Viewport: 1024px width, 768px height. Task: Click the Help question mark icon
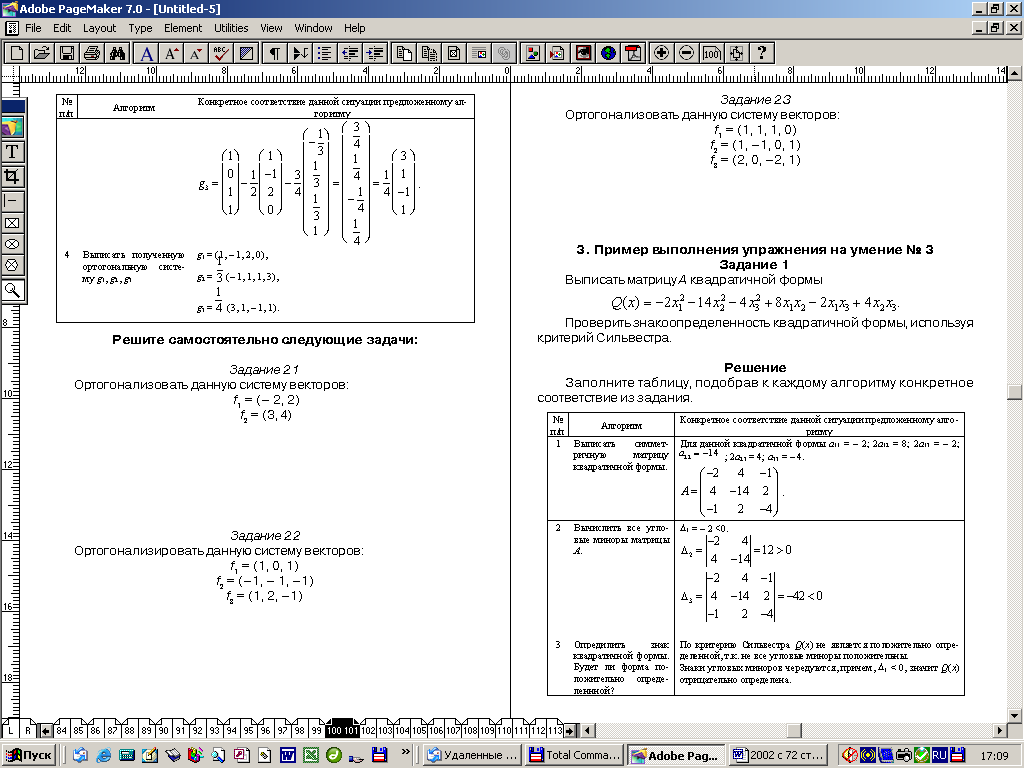761,53
